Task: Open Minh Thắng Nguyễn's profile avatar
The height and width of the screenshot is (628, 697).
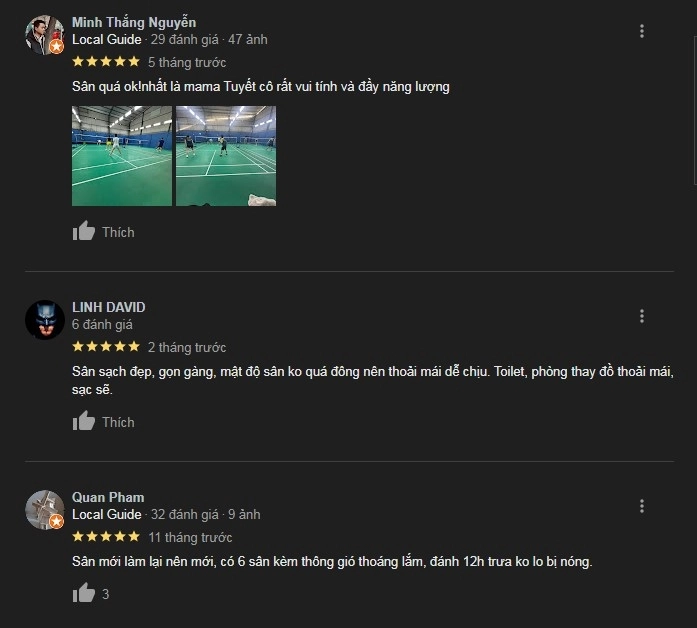Action: 45,35
